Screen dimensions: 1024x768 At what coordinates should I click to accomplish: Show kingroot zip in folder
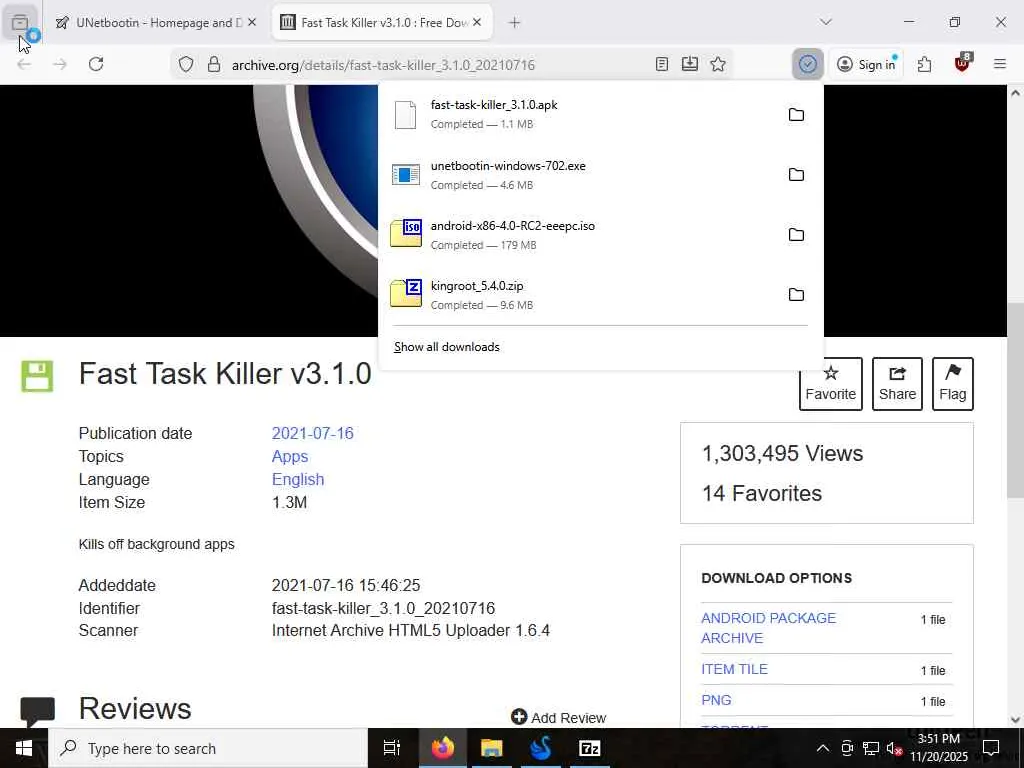(x=796, y=295)
